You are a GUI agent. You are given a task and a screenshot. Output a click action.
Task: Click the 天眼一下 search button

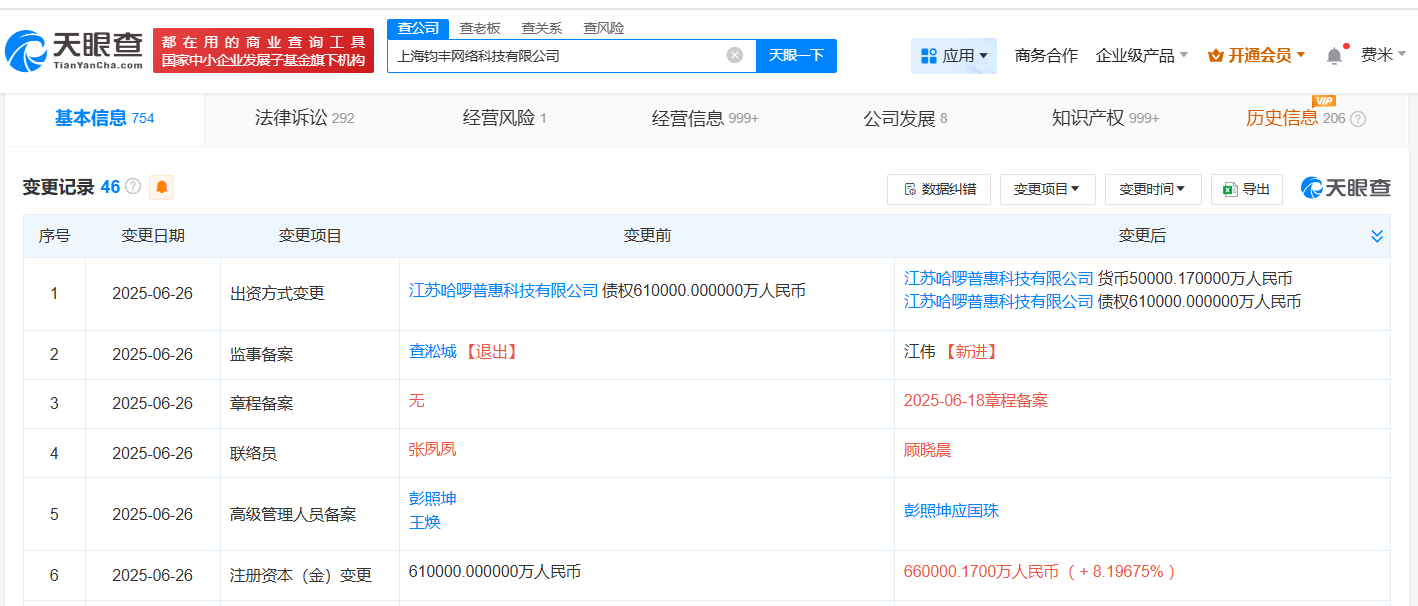(x=796, y=56)
